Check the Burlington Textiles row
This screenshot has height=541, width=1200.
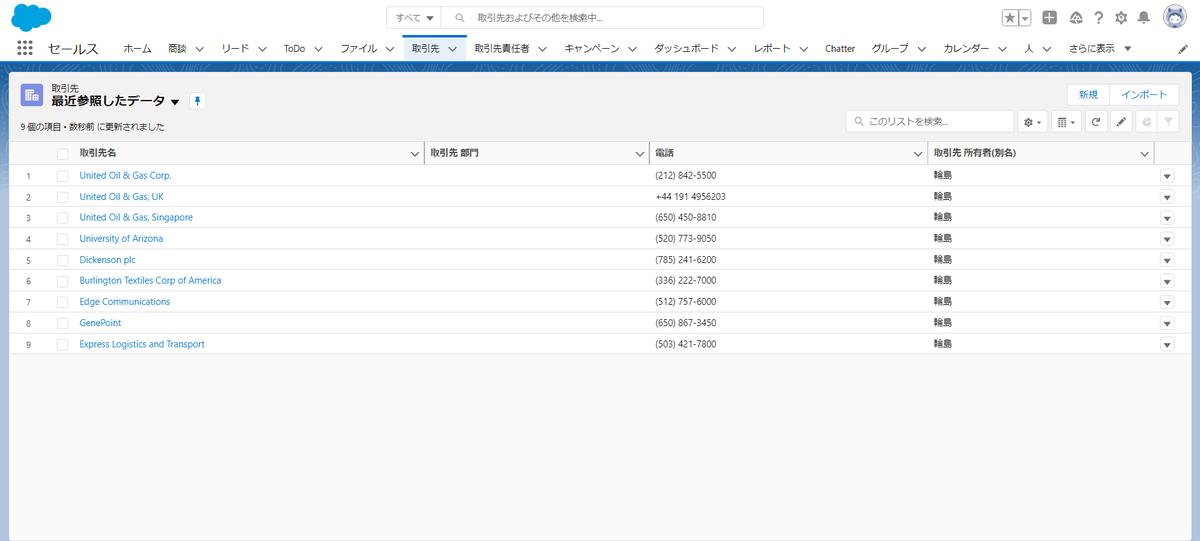63,281
